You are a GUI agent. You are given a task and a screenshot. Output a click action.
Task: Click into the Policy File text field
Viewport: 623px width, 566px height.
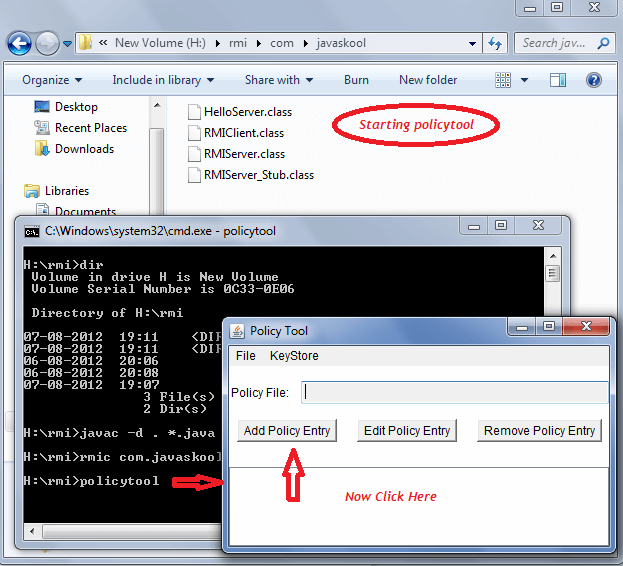coord(455,393)
